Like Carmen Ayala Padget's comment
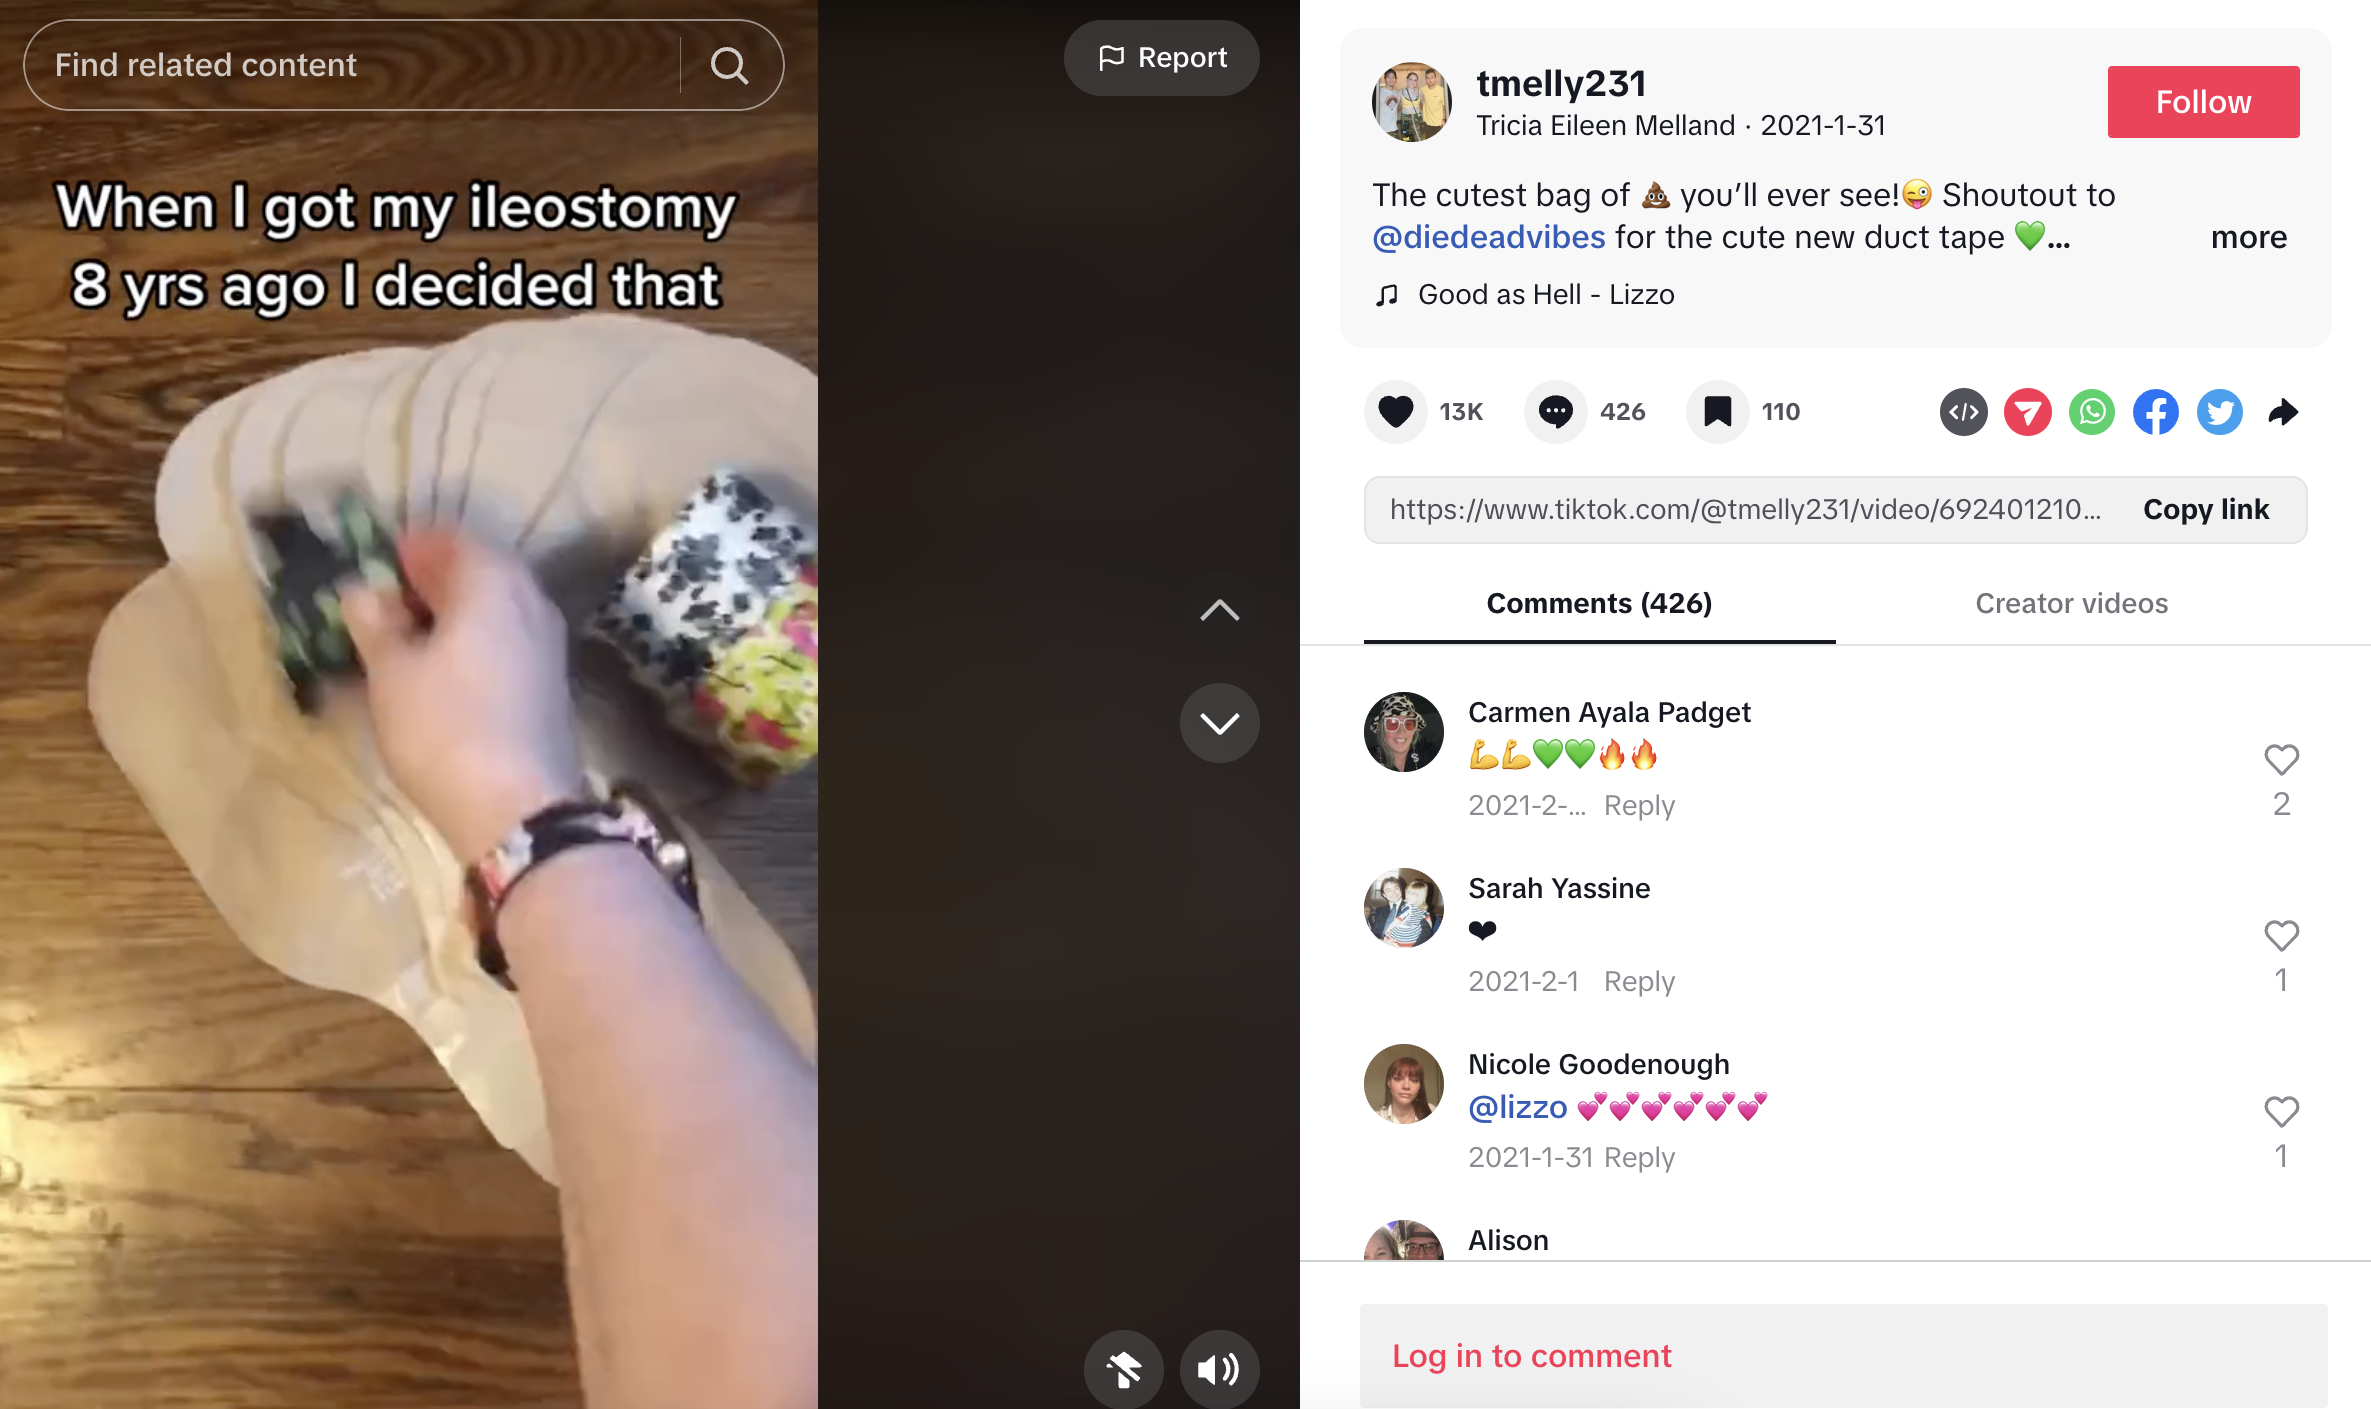The width and height of the screenshot is (2371, 1409). pos(2281,760)
